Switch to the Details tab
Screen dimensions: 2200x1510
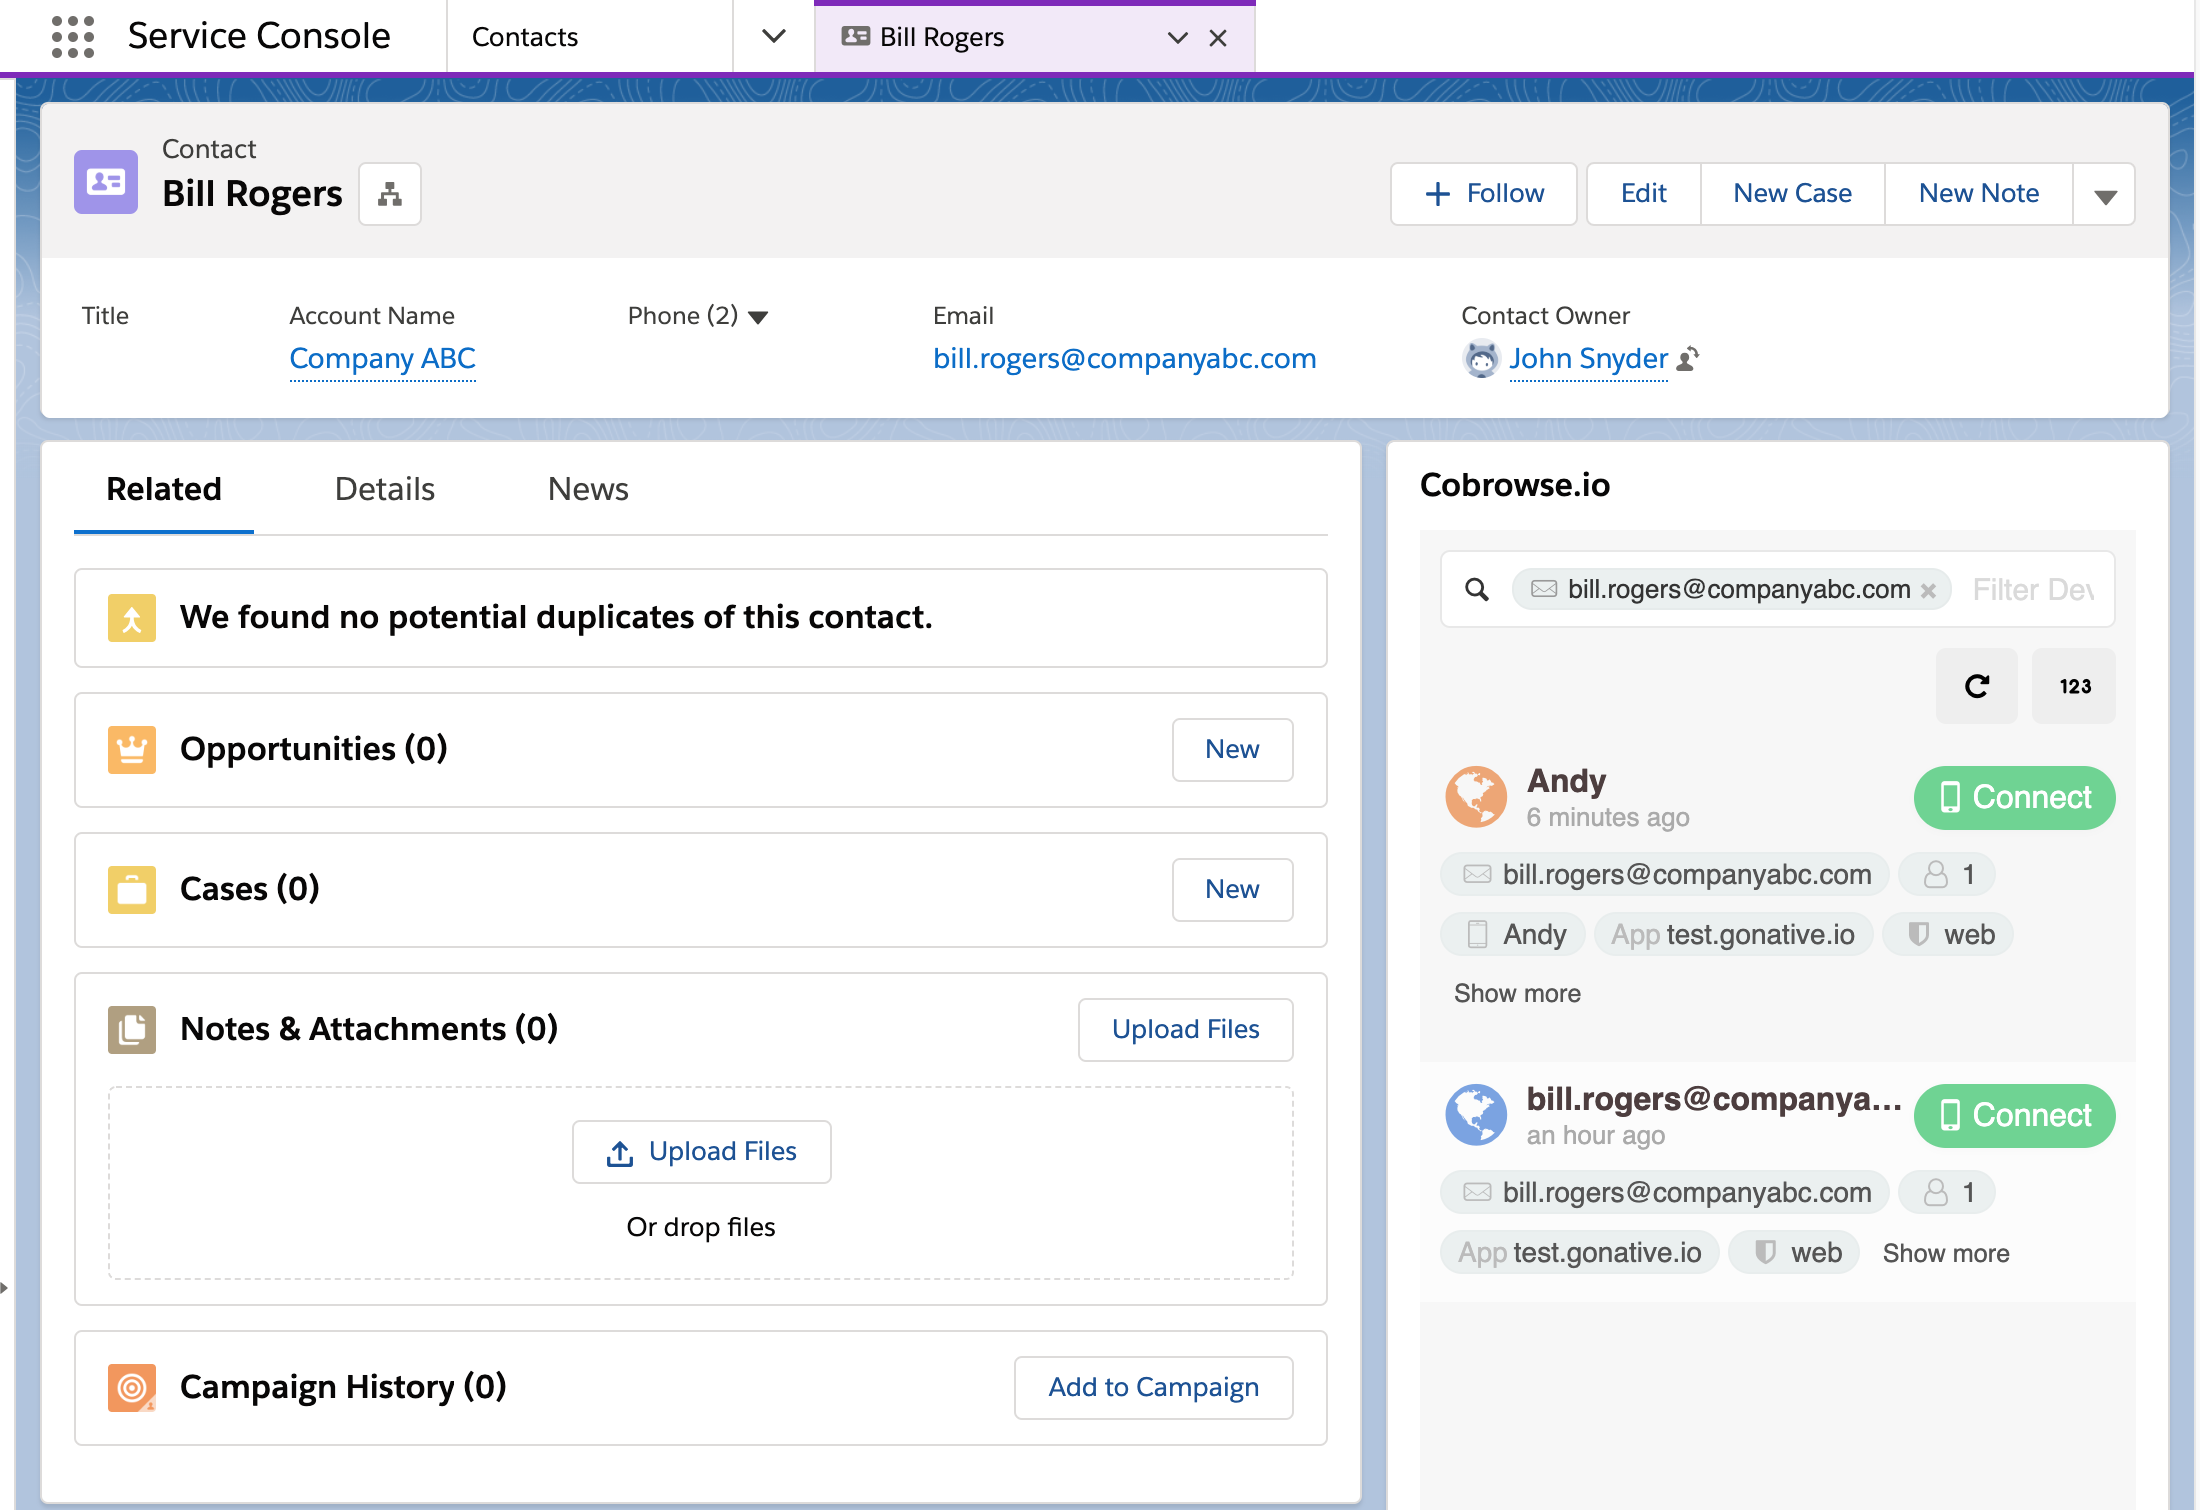(x=385, y=489)
